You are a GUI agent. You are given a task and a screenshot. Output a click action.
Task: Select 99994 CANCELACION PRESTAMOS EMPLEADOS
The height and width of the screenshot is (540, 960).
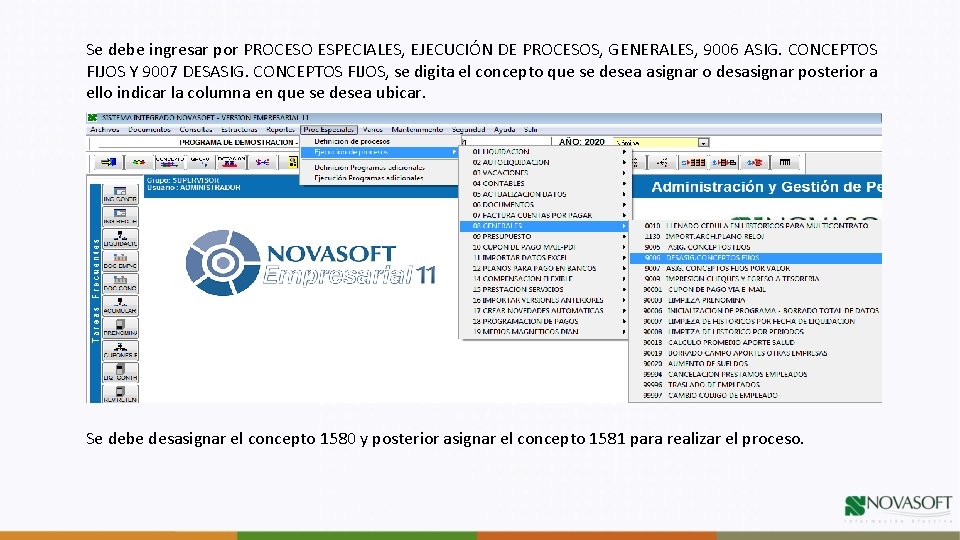click(756, 374)
